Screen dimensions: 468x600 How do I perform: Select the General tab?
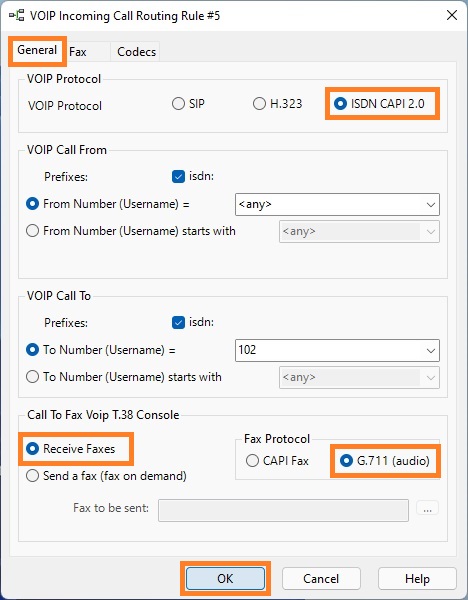click(x=37, y=50)
